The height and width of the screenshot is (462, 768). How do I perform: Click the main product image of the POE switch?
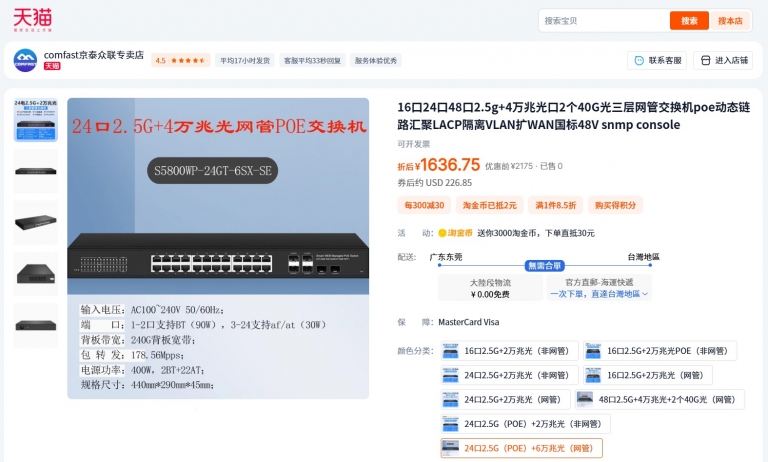[218, 248]
